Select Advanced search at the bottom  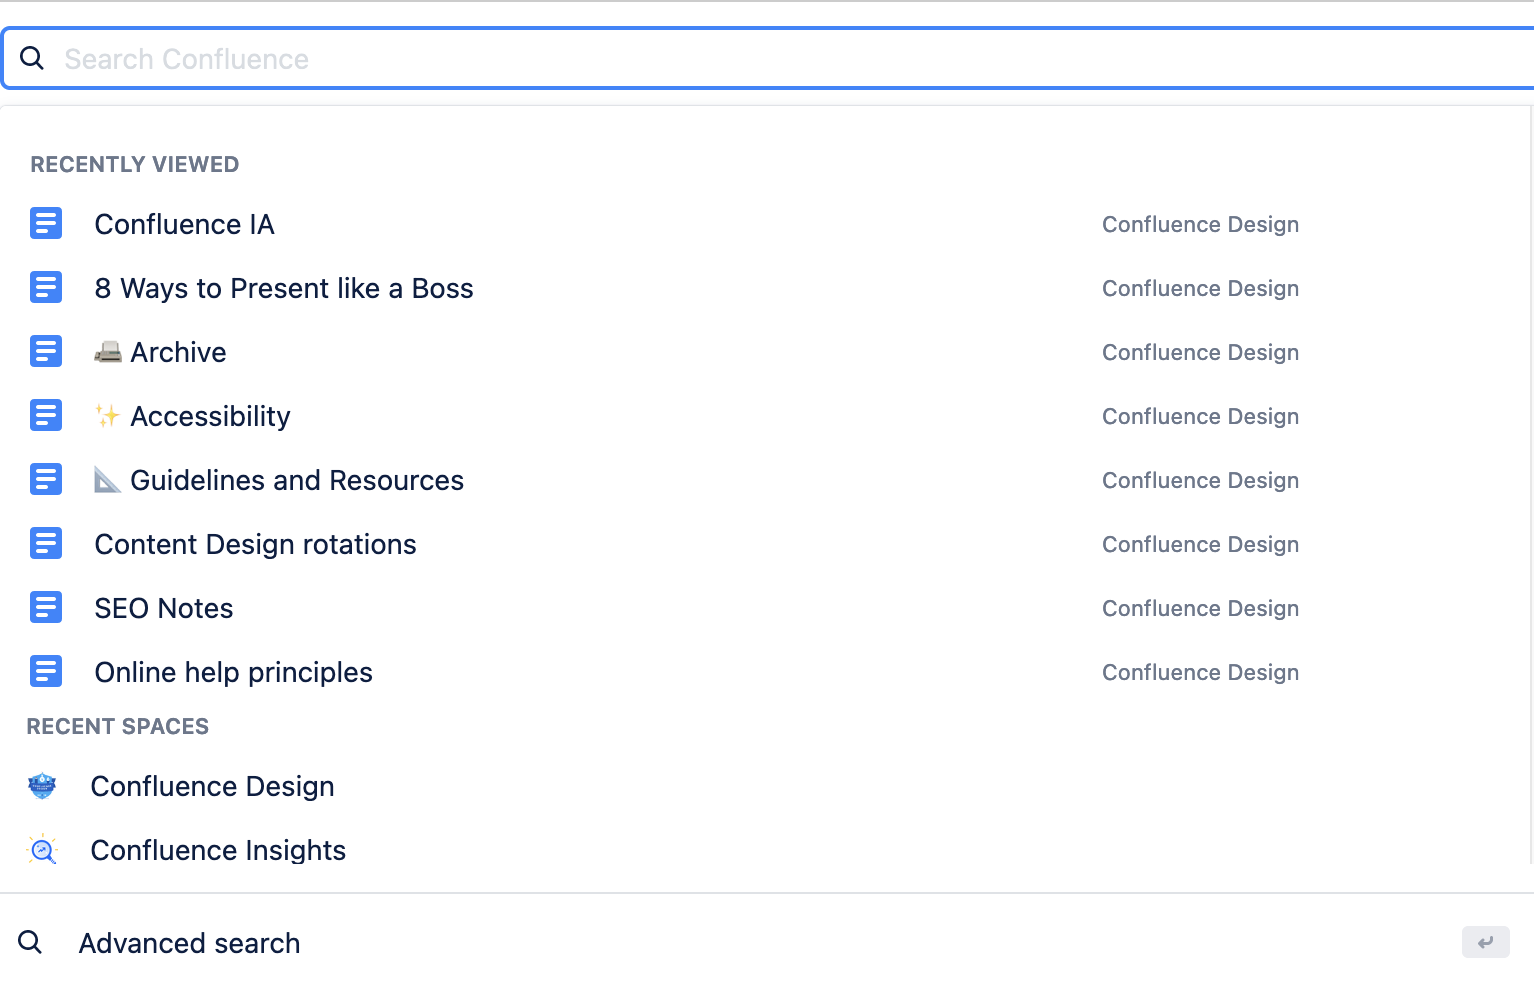(189, 942)
